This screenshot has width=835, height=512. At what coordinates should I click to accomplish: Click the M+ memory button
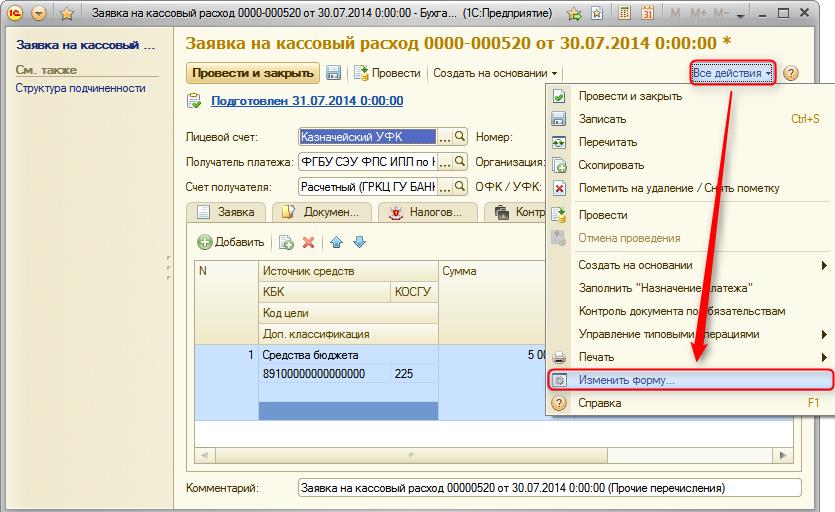click(698, 13)
